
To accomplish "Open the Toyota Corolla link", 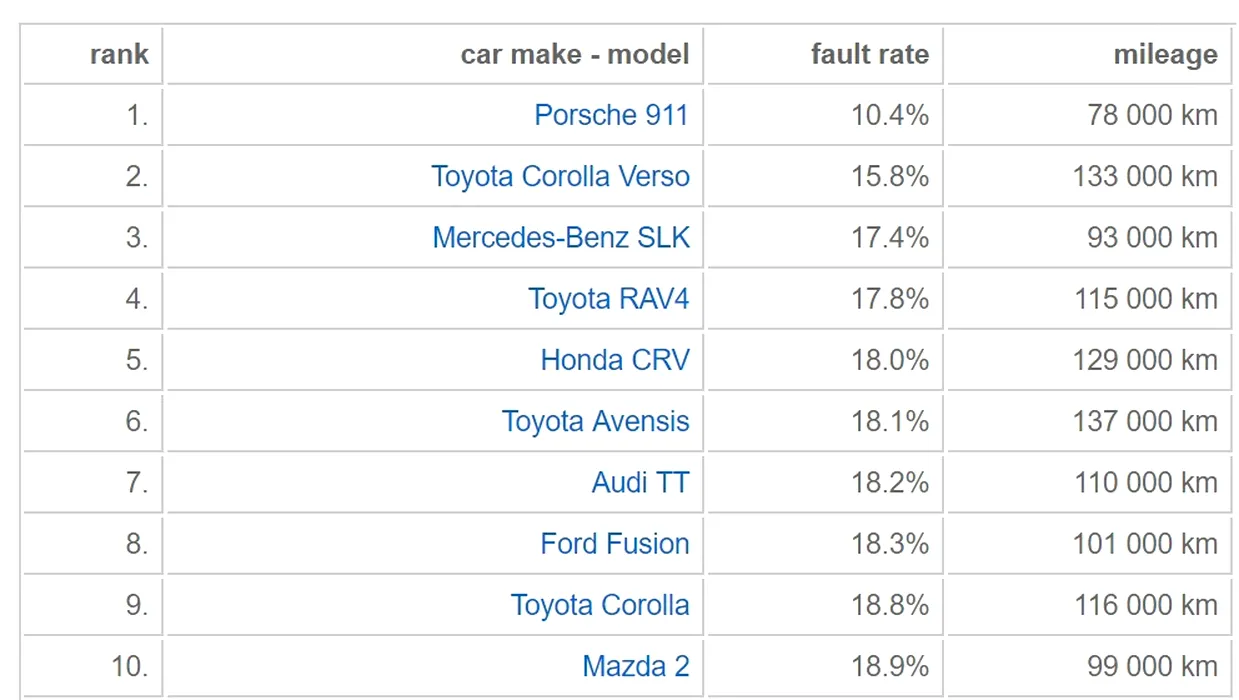I will [x=600, y=605].
